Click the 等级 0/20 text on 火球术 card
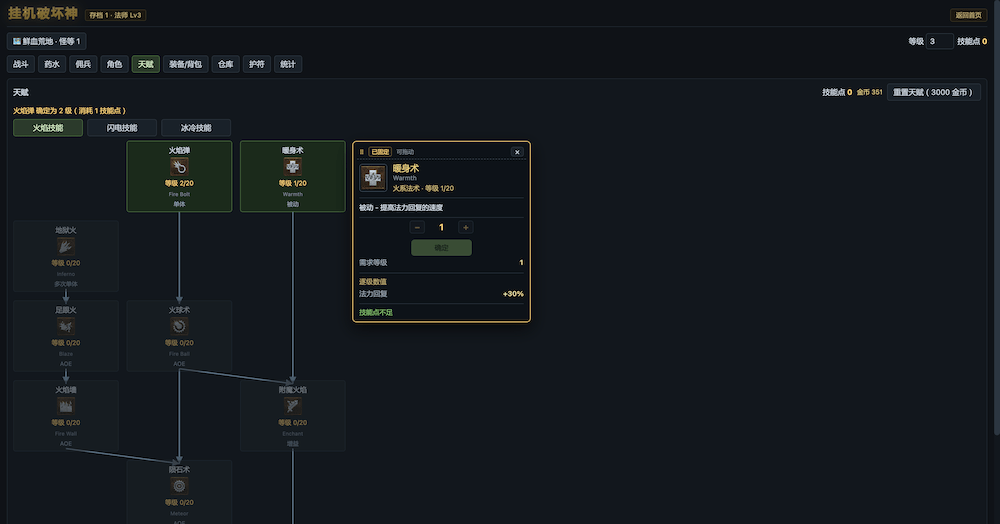The width and height of the screenshot is (1000, 524). [179, 342]
